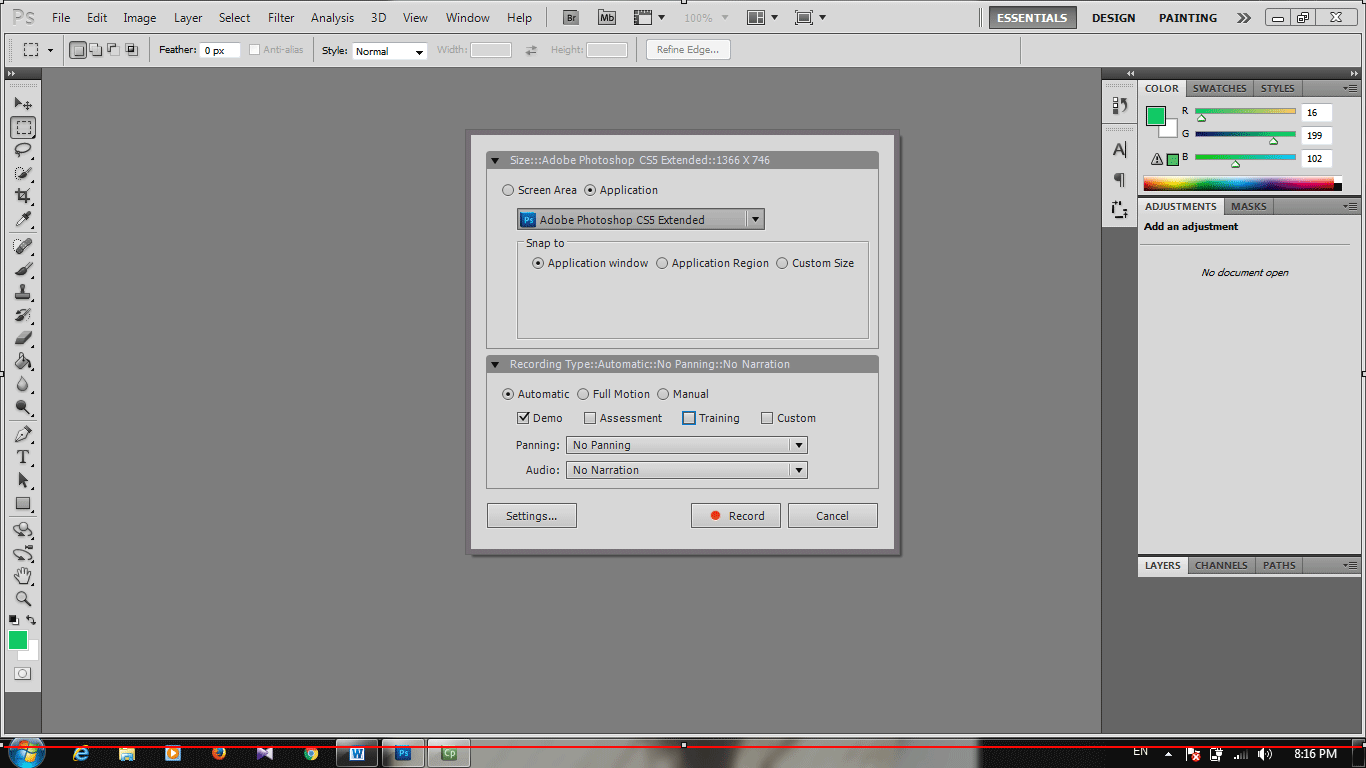Click the green foreground swatch in Color panel

(x=1156, y=116)
